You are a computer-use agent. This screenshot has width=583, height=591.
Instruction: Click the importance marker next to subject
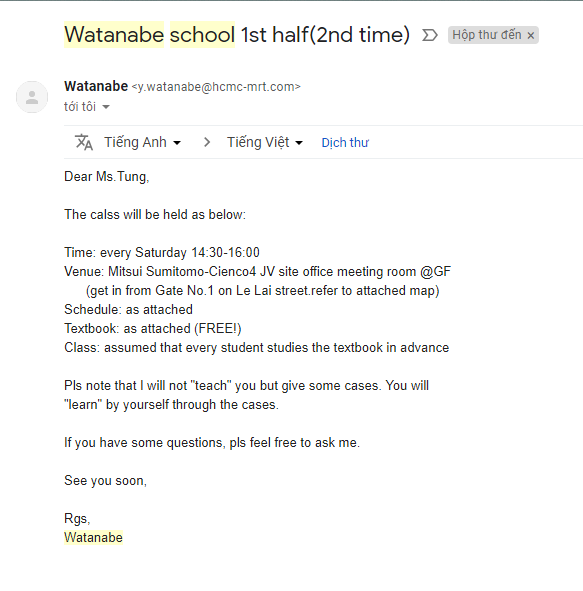click(x=430, y=35)
